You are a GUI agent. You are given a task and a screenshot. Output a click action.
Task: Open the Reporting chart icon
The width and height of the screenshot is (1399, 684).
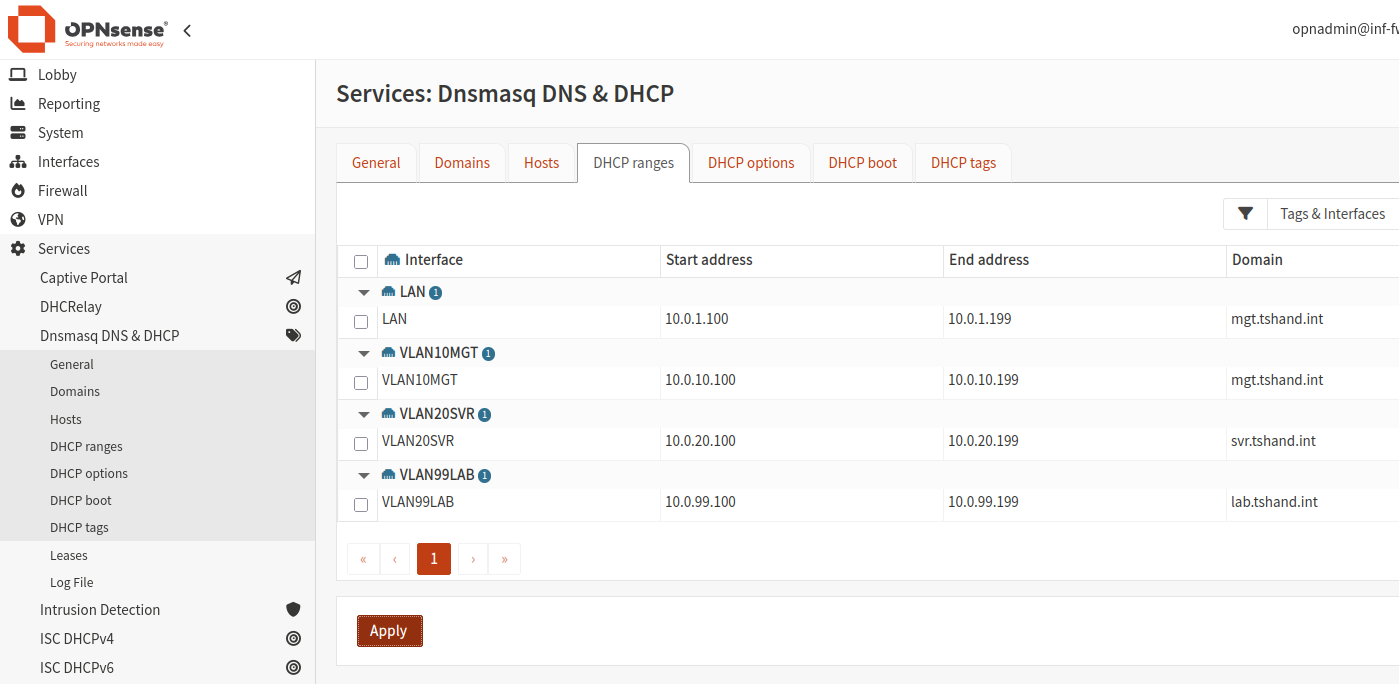17,103
